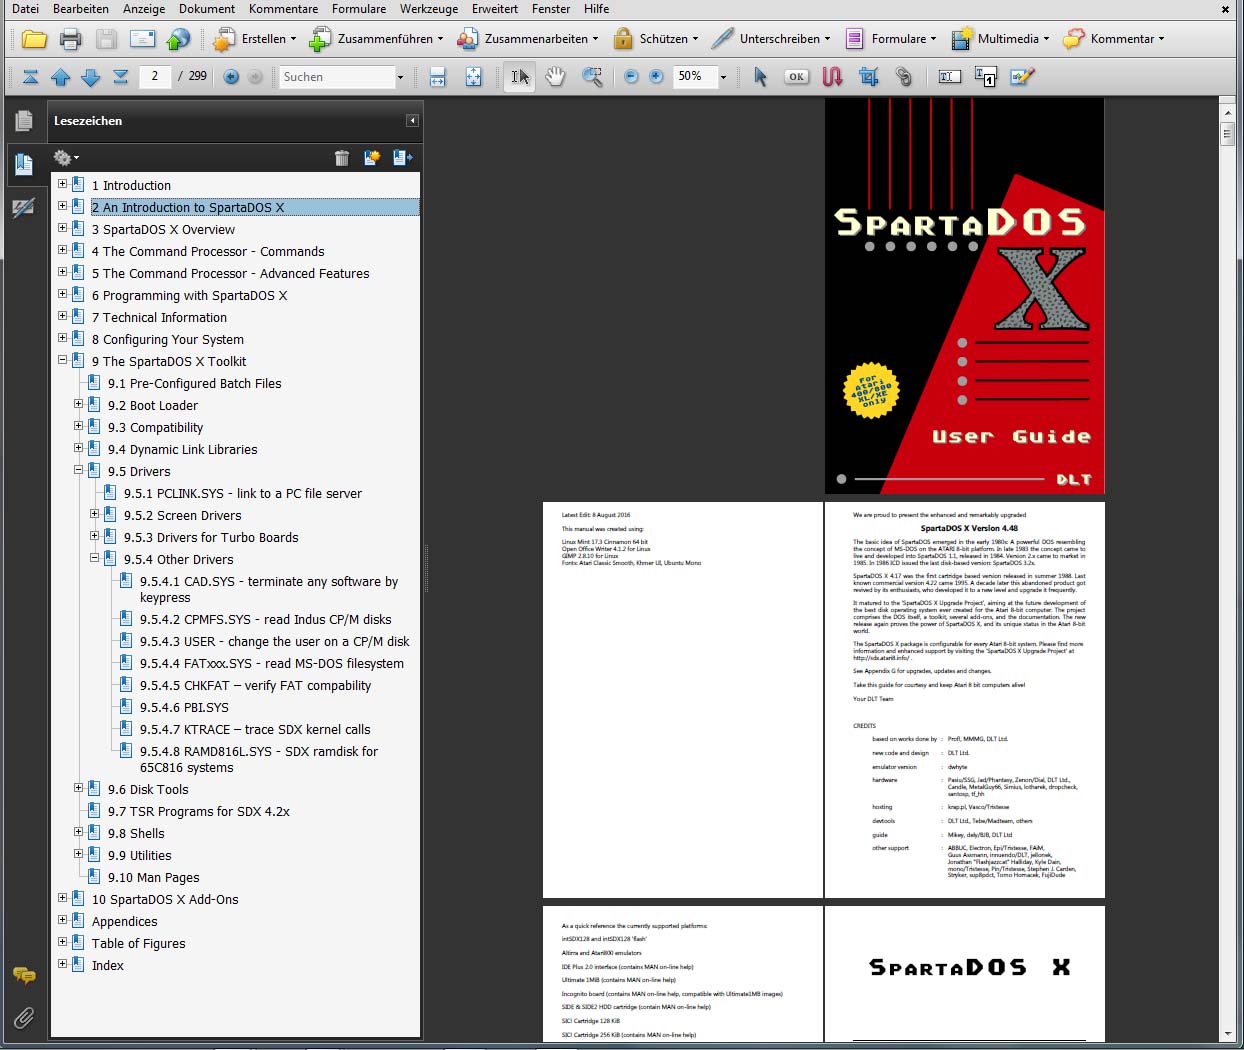Select 9.10 Man Pages bookmark
The height and width of the screenshot is (1050, 1244).
coord(154,877)
